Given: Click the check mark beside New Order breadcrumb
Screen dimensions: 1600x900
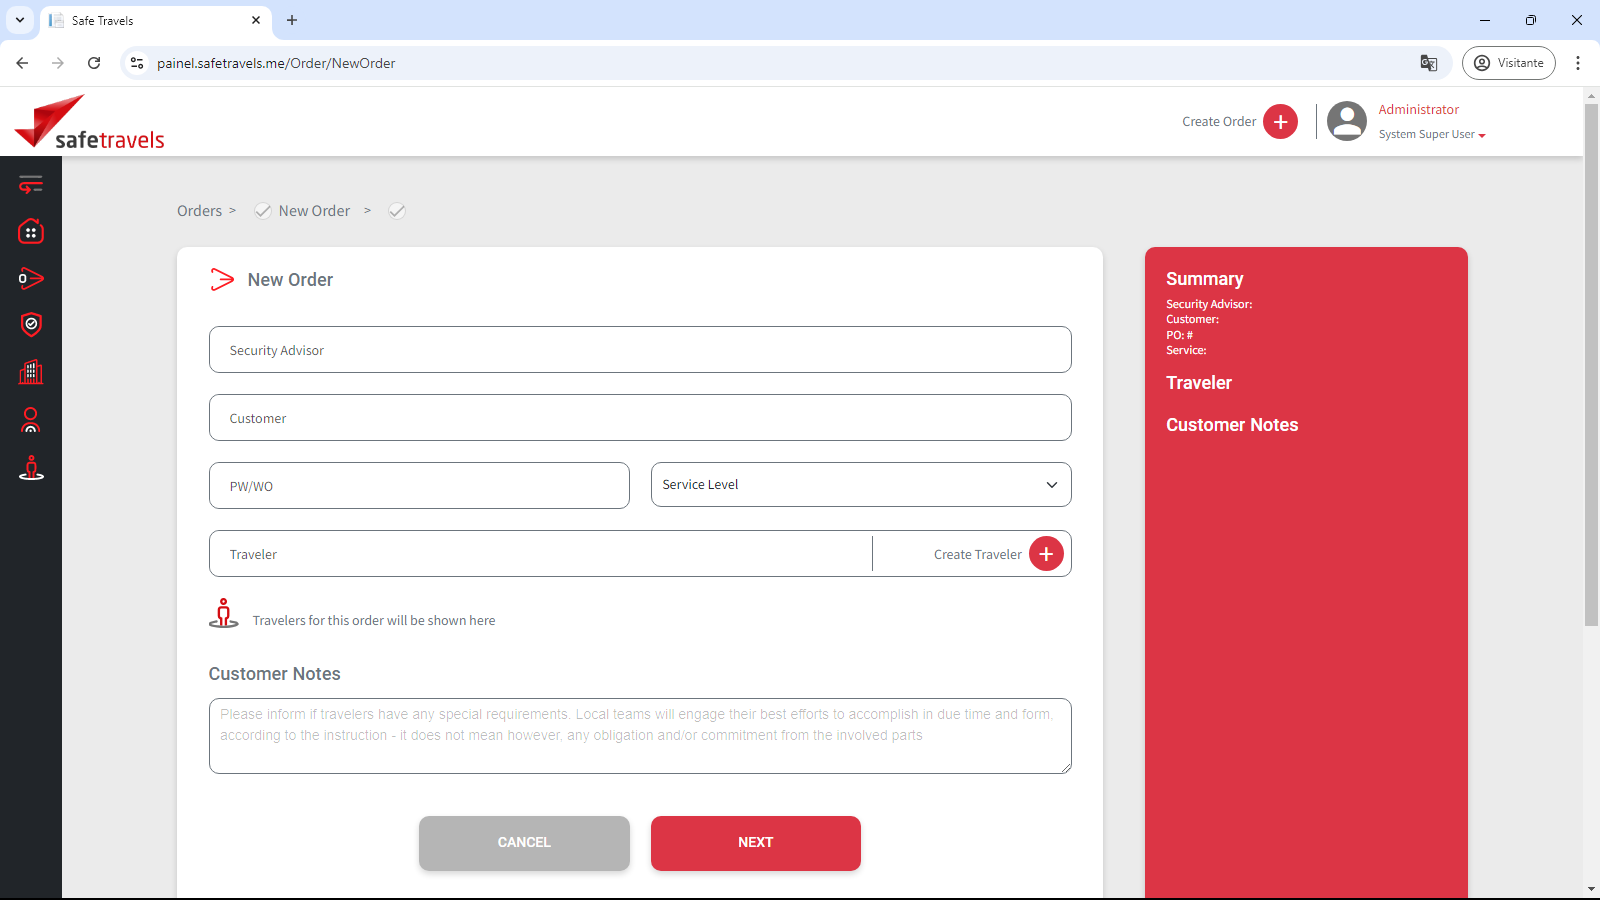Looking at the screenshot, I should tap(263, 211).
